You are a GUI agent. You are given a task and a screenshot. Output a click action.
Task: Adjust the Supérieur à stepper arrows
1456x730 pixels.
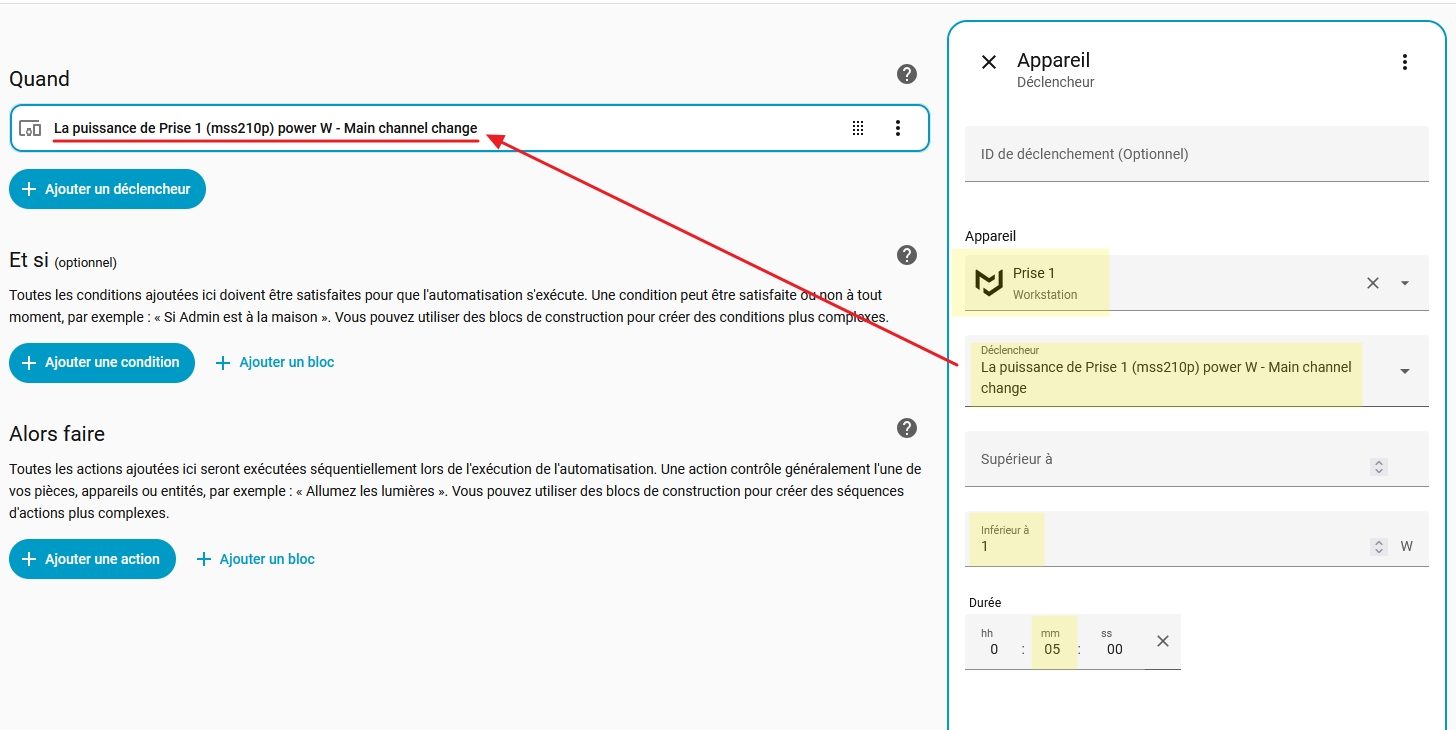(x=1379, y=467)
